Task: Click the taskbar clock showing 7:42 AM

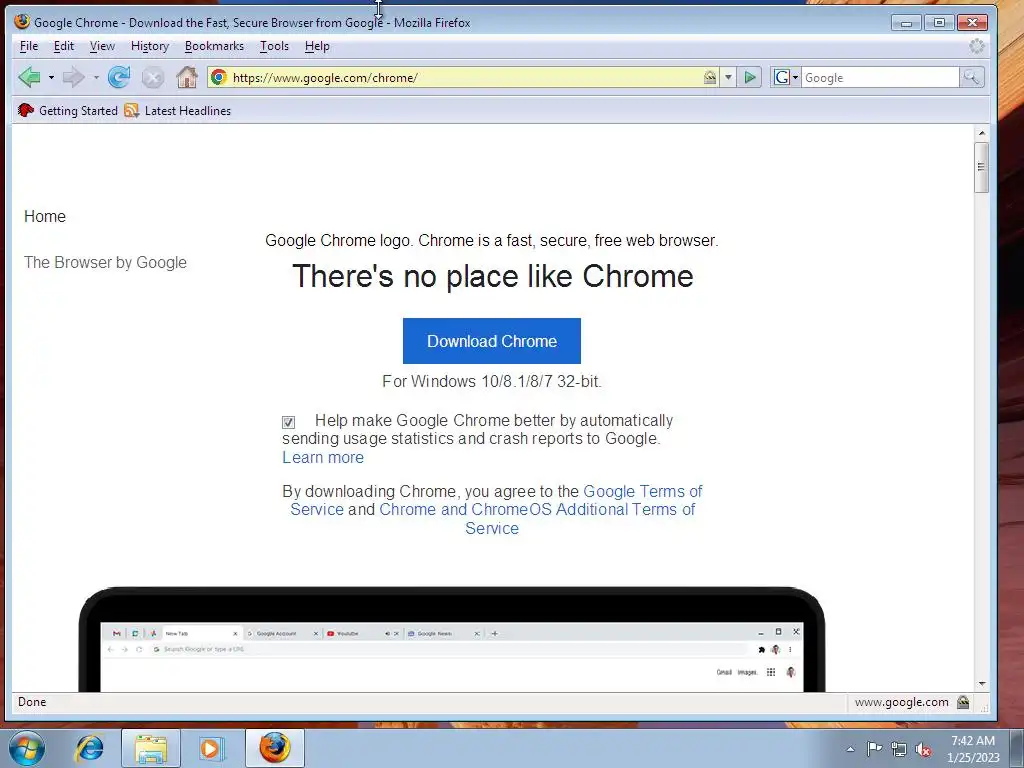Action: pyautogui.click(x=973, y=749)
